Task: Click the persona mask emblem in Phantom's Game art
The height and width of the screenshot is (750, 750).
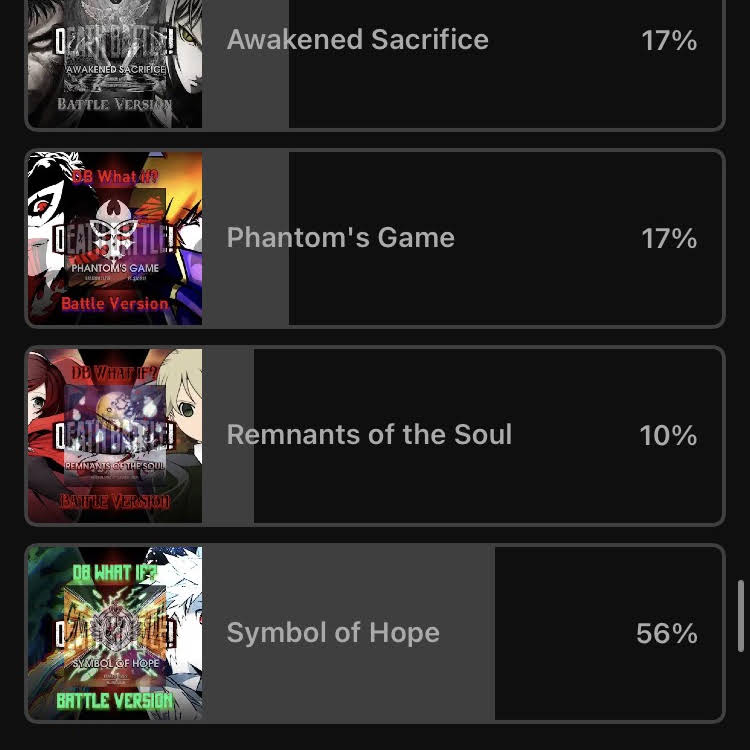Action: pos(114,227)
